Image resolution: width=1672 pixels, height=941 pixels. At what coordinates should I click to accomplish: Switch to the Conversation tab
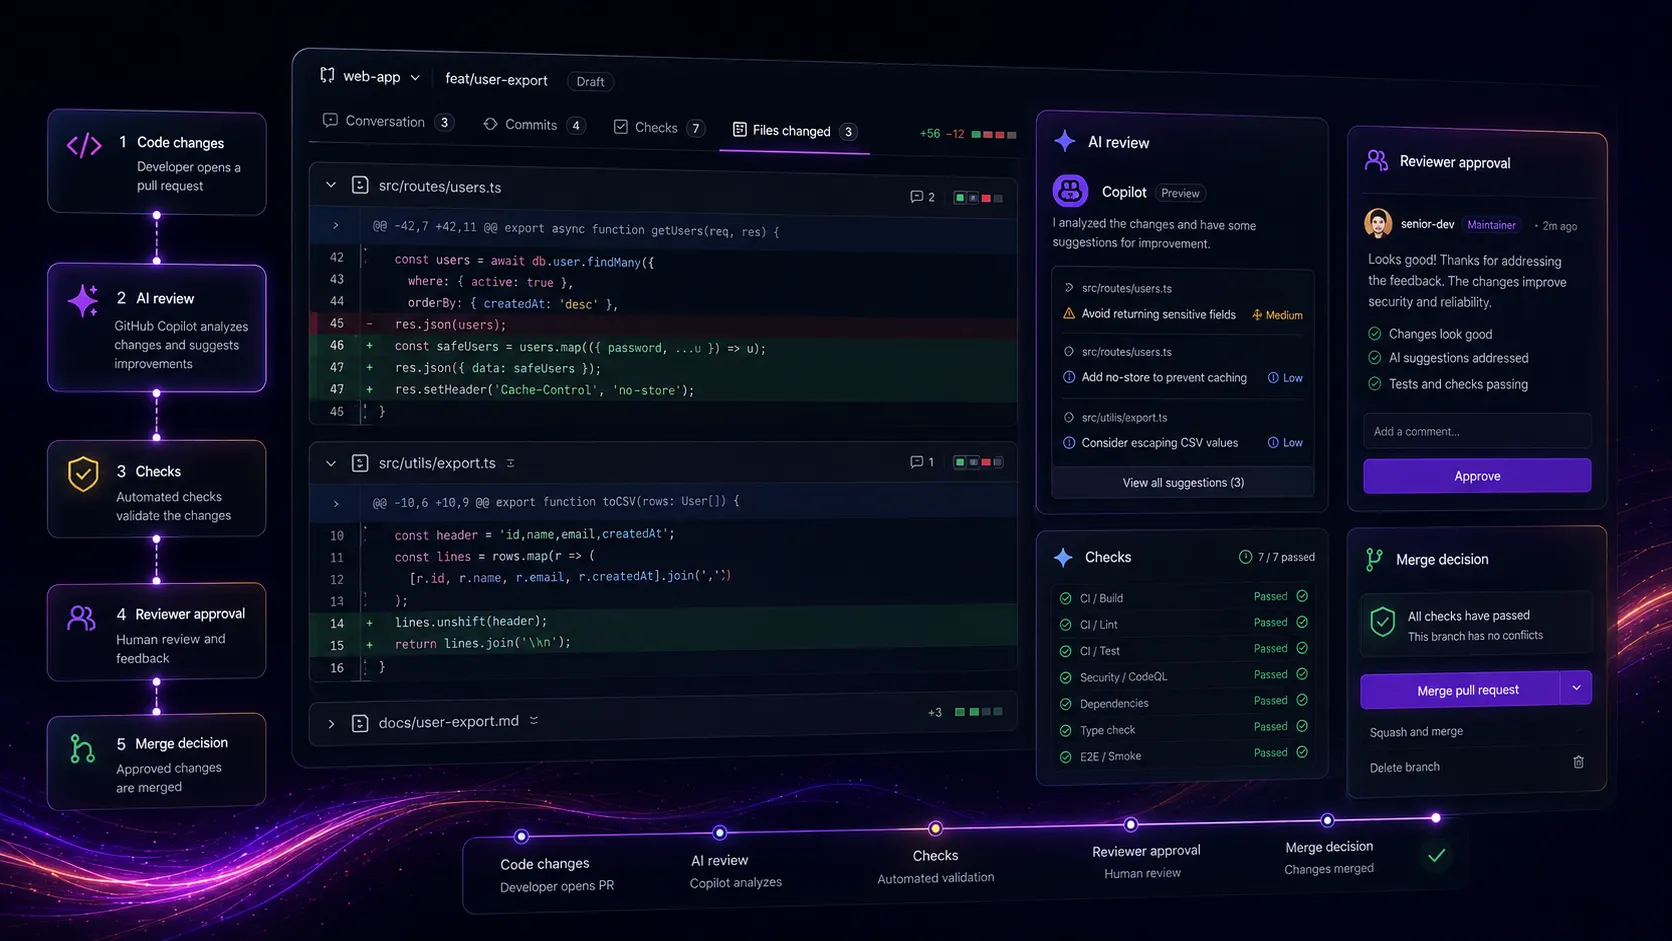point(388,121)
